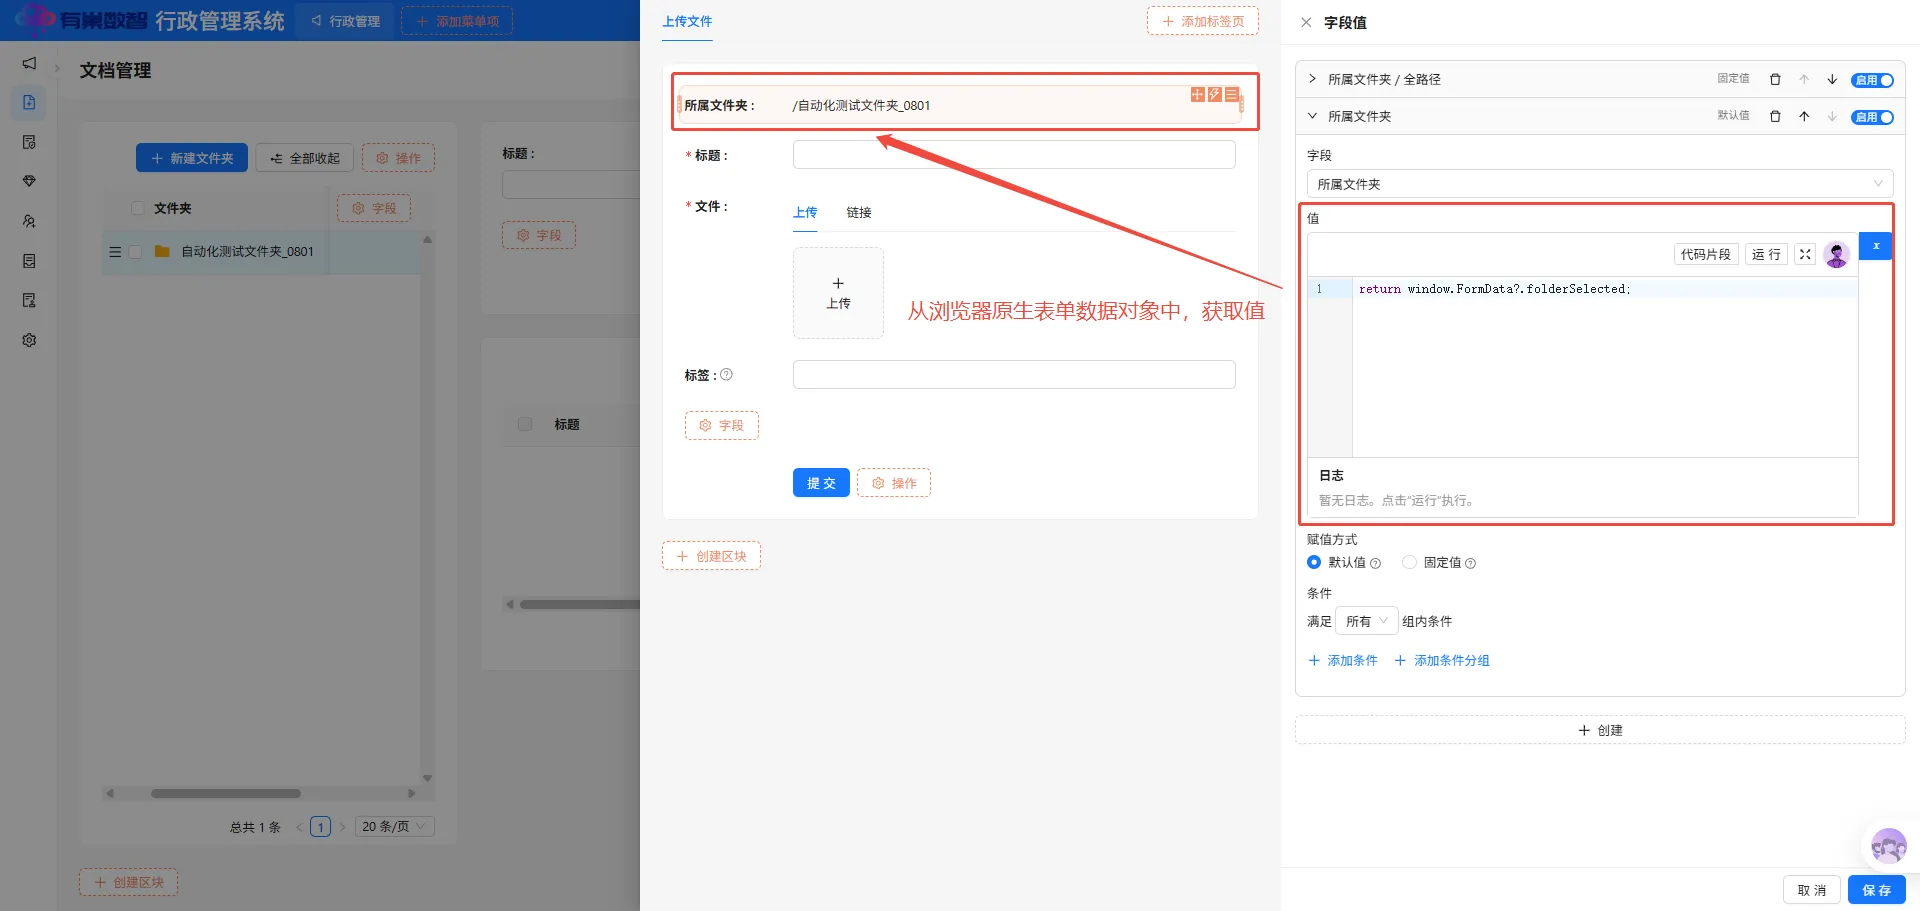Select the 默认值 radio option
1920x911 pixels.
1314,562
